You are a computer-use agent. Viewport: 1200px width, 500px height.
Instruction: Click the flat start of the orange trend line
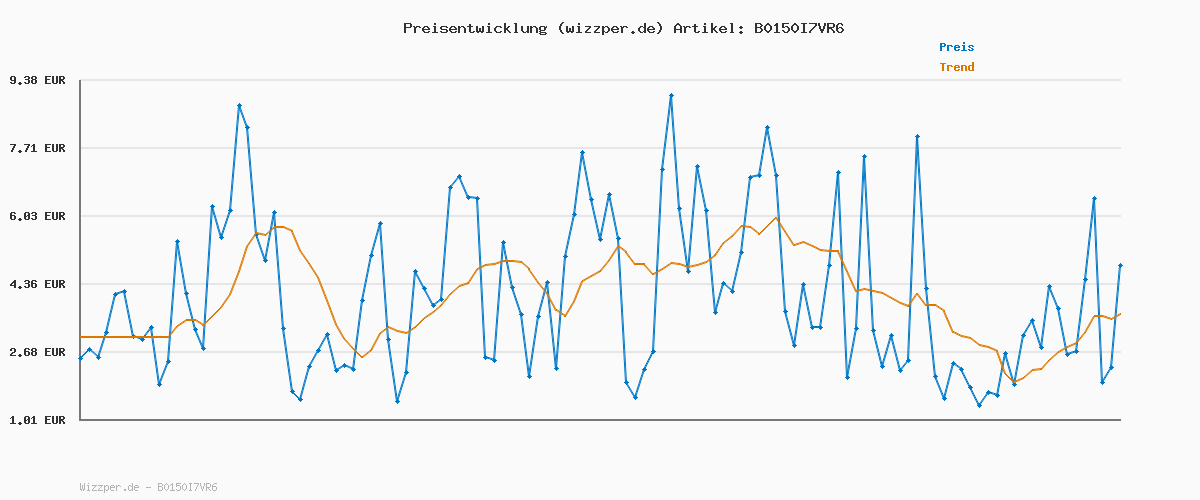click(x=120, y=337)
